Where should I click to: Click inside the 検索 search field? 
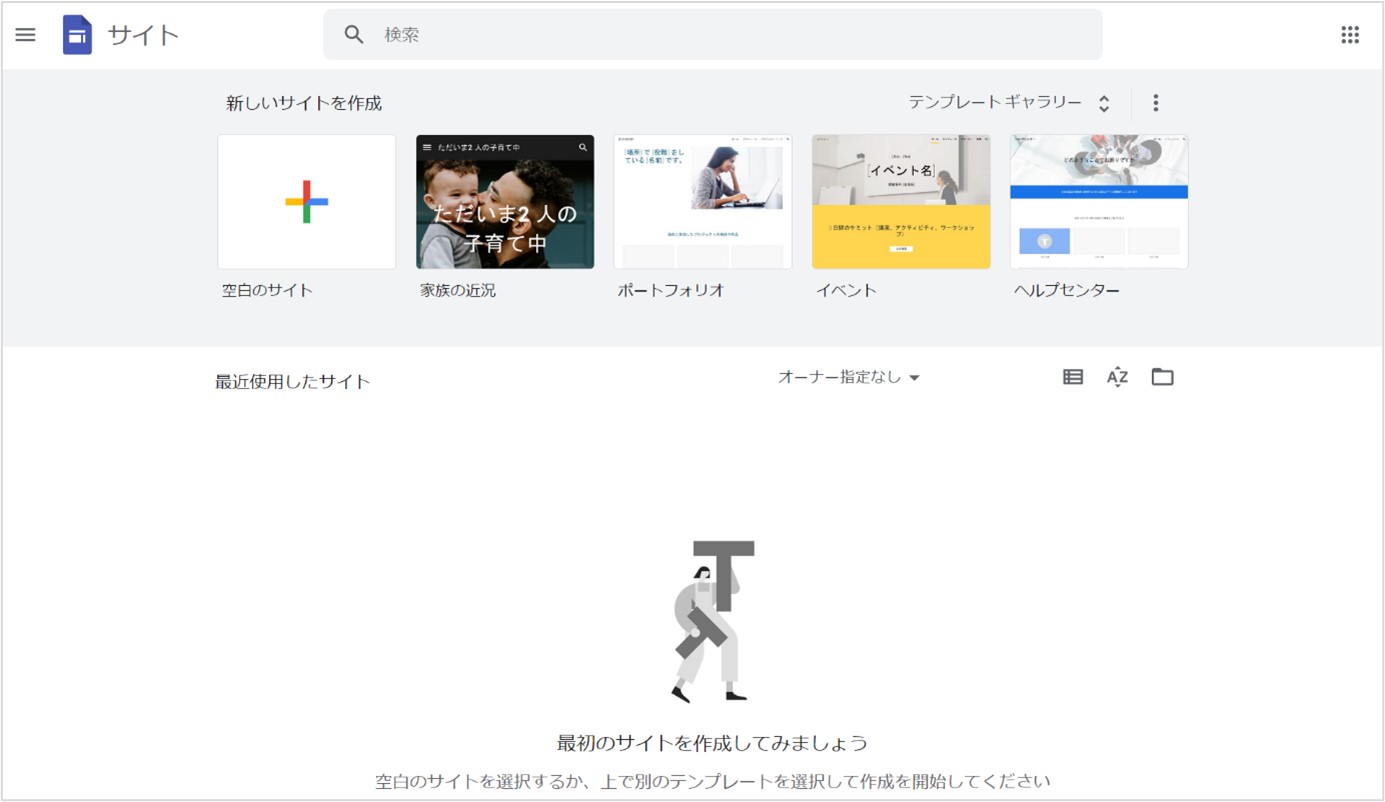[730, 35]
